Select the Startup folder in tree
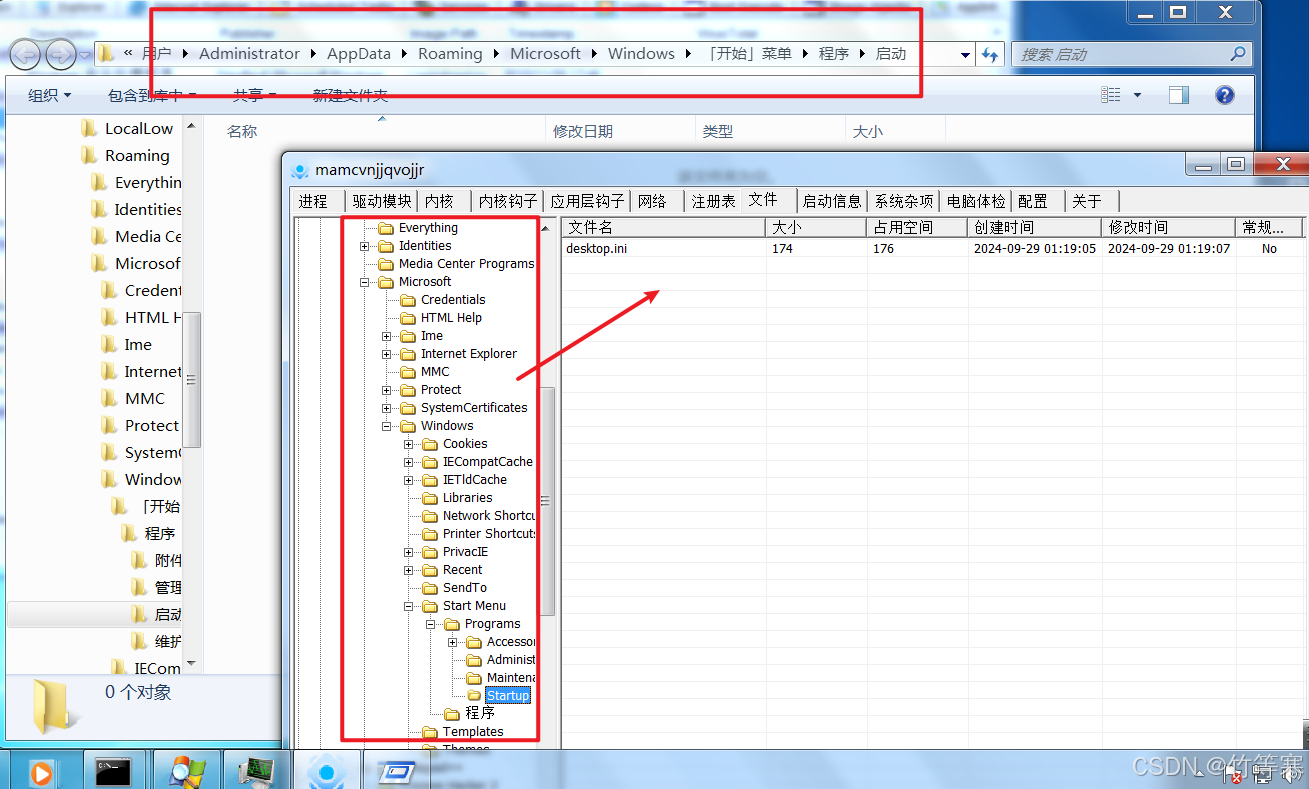The width and height of the screenshot is (1309, 789). point(507,696)
